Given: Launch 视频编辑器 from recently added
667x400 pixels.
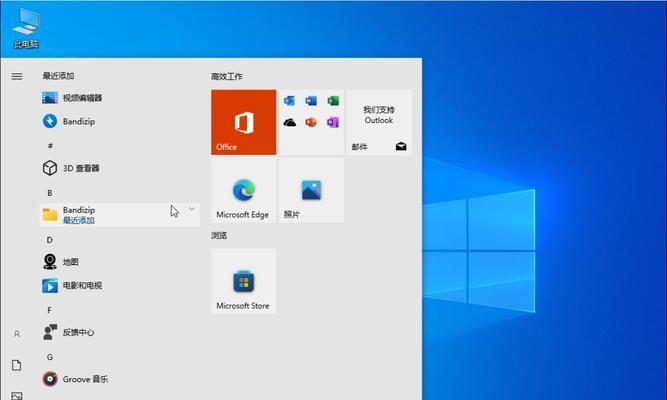Looking at the screenshot, I should pos(120,98).
